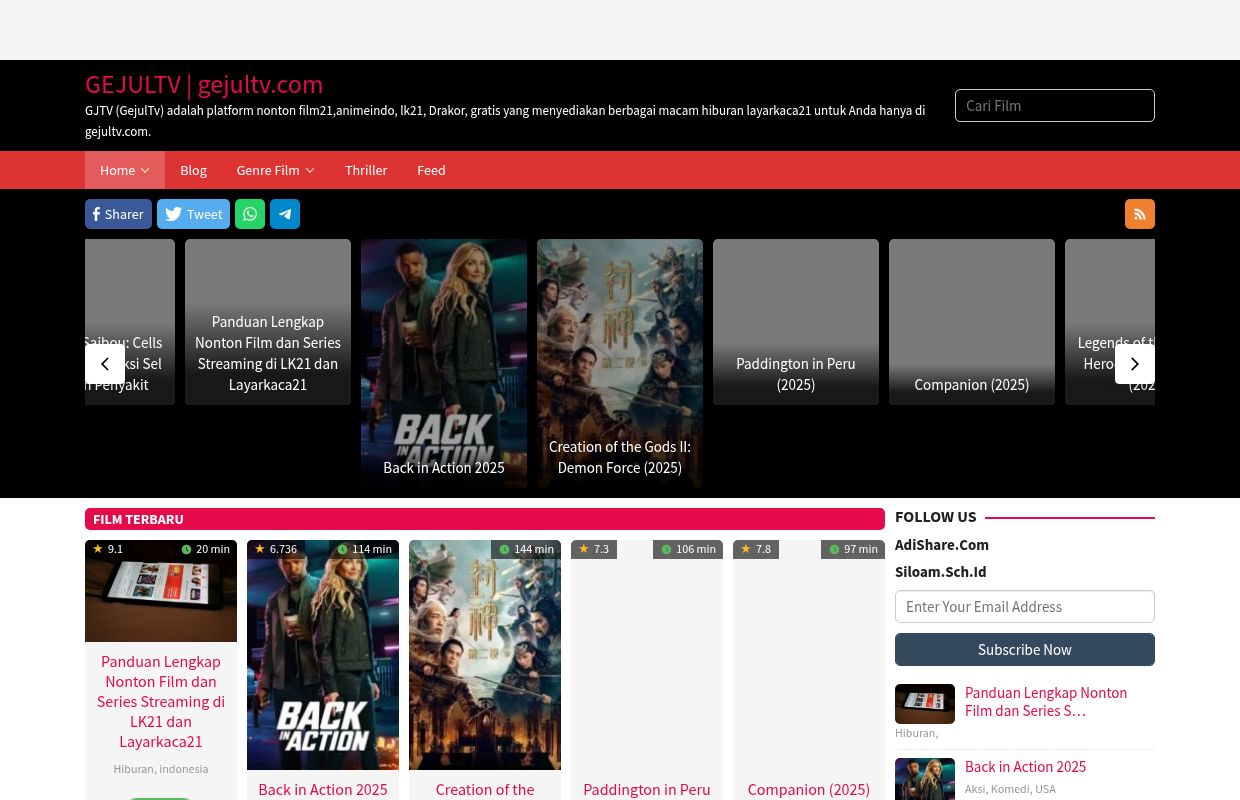Click the 7.3 star rating badge
The width and height of the screenshot is (1240, 800).
[x=594, y=549]
